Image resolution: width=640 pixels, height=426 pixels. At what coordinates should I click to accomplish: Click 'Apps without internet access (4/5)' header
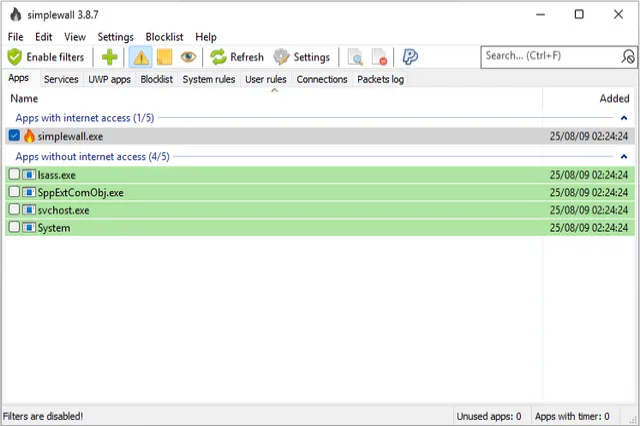coord(92,157)
